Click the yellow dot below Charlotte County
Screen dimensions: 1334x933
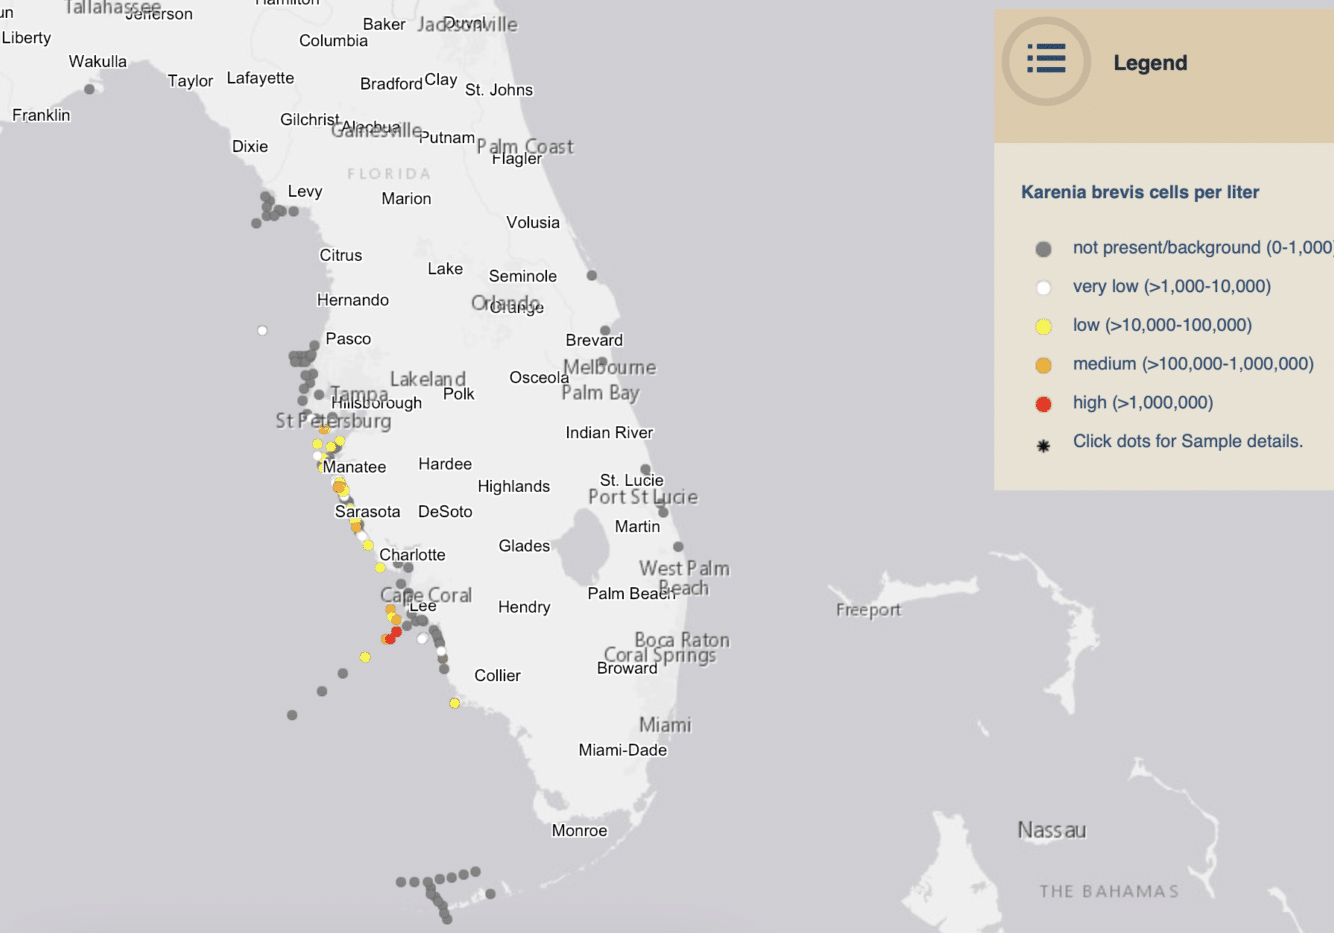click(379, 567)
